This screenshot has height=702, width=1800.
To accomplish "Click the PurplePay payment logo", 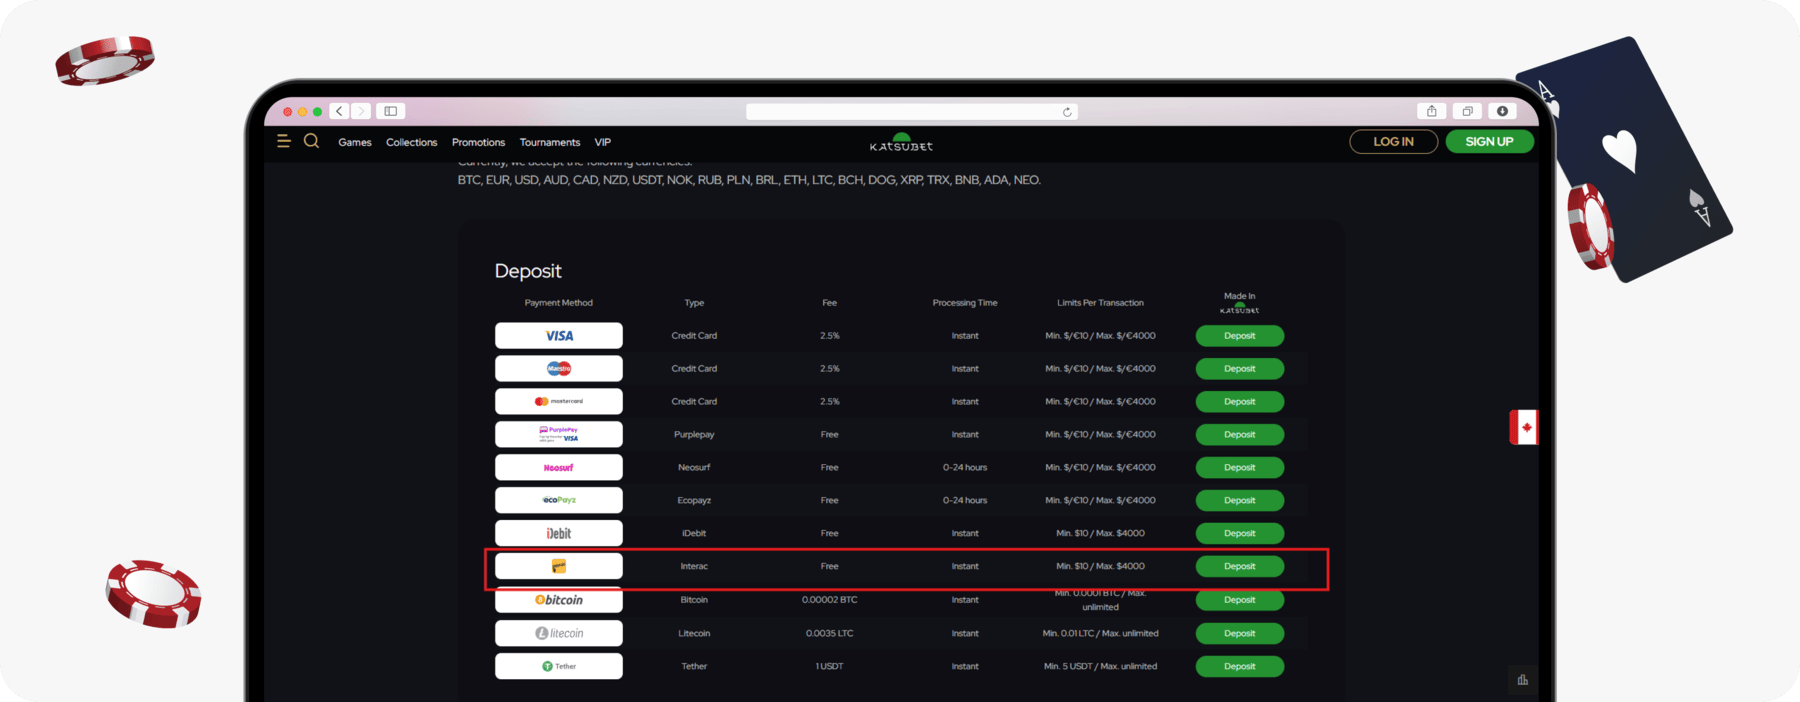I will pos(559,435).
